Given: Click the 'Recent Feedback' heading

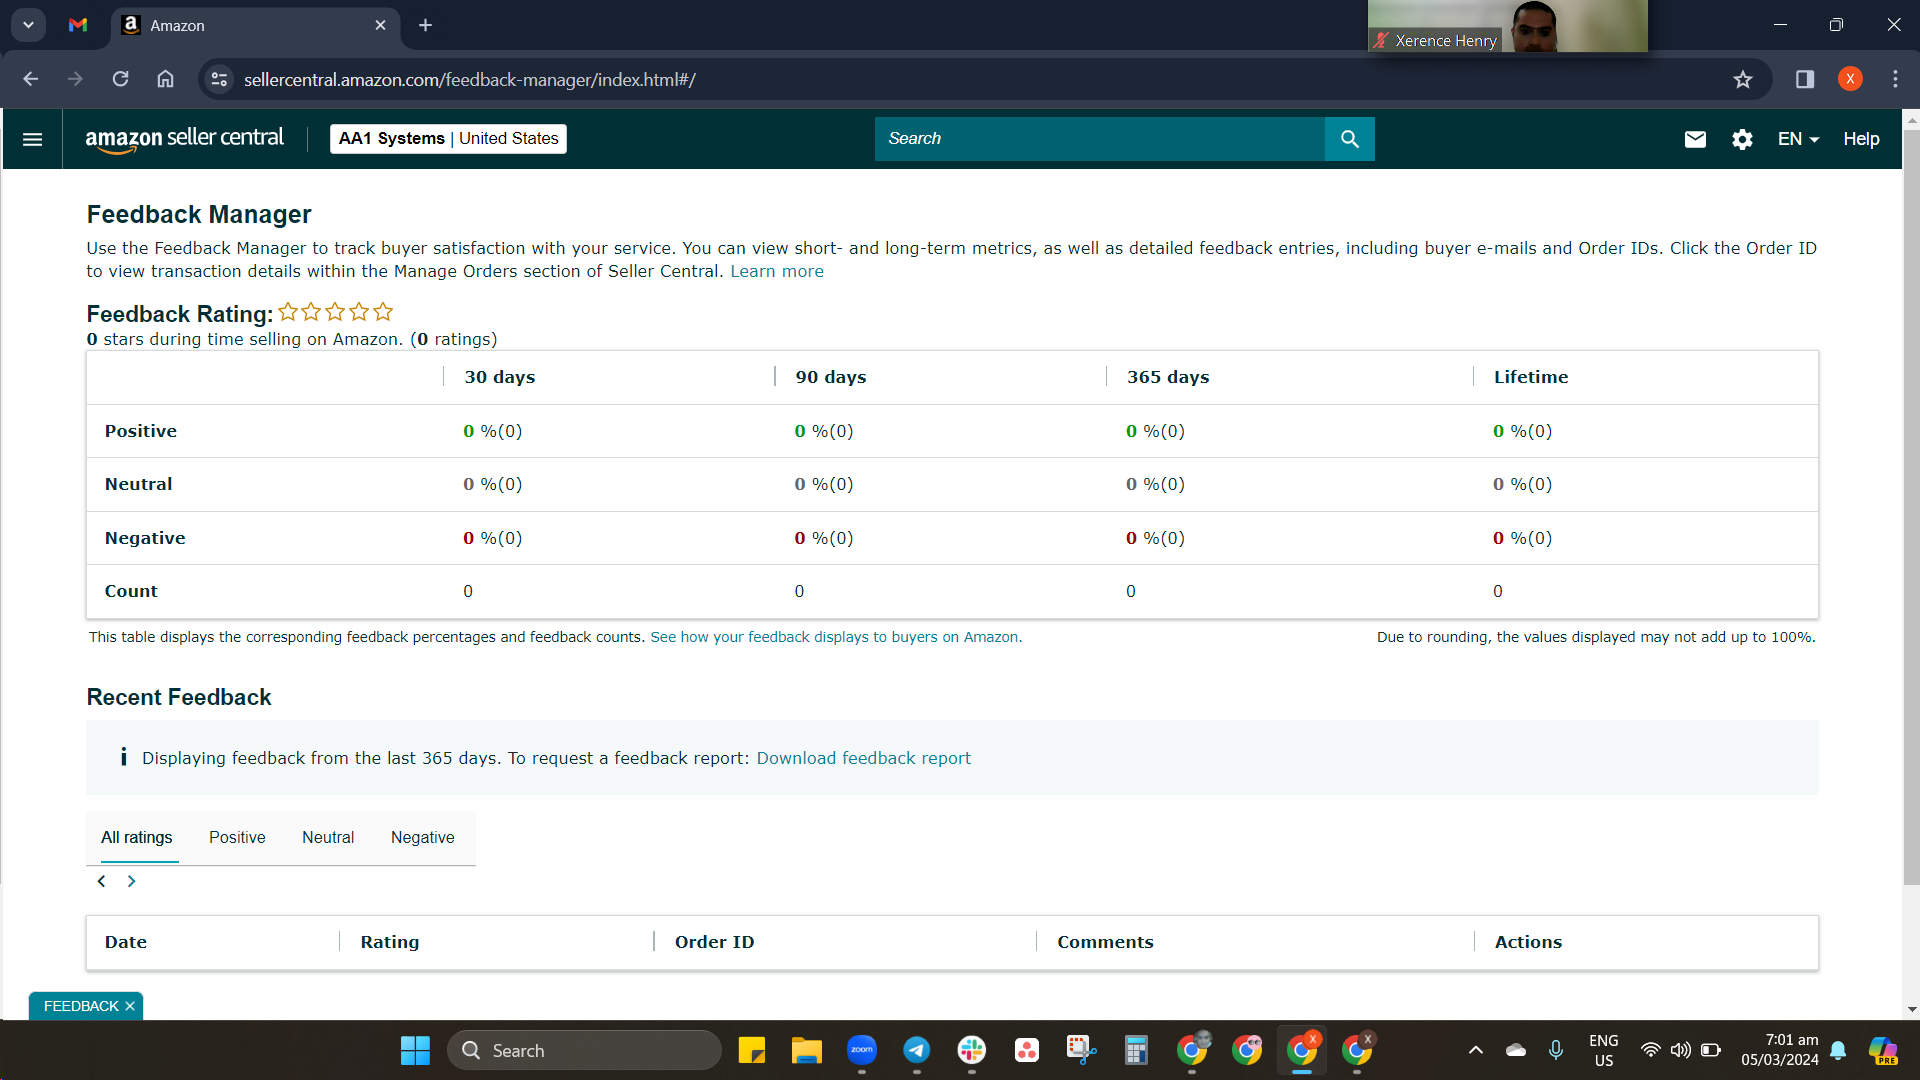Looking at the screenshot, I should coord(179,697).
